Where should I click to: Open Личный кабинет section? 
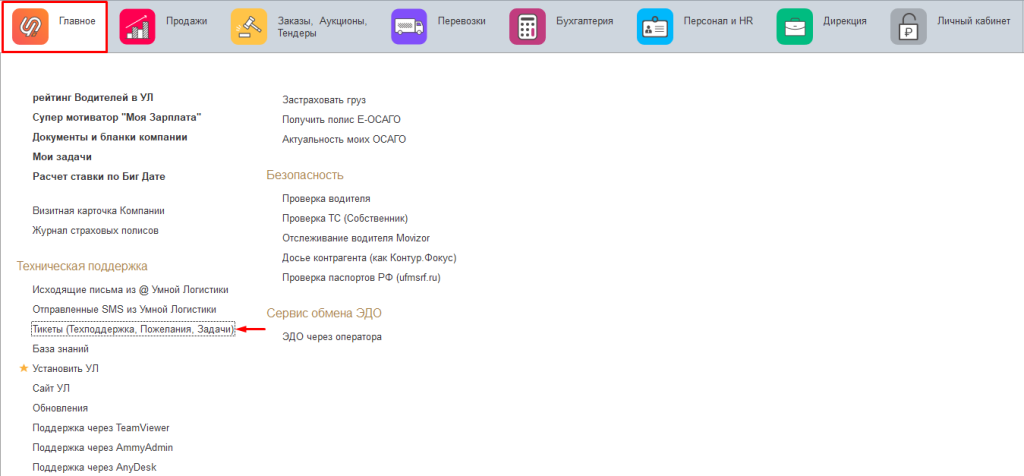point(974,21)
